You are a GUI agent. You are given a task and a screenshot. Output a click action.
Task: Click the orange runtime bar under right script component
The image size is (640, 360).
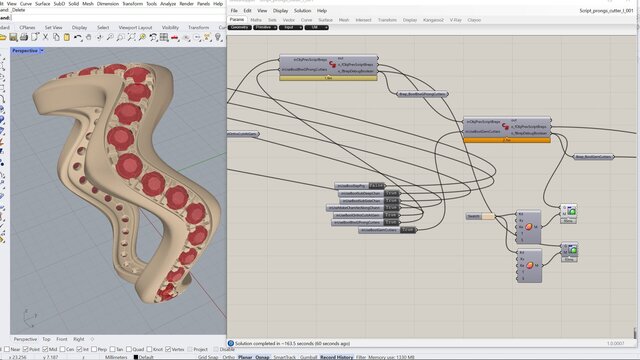[507, 140]
